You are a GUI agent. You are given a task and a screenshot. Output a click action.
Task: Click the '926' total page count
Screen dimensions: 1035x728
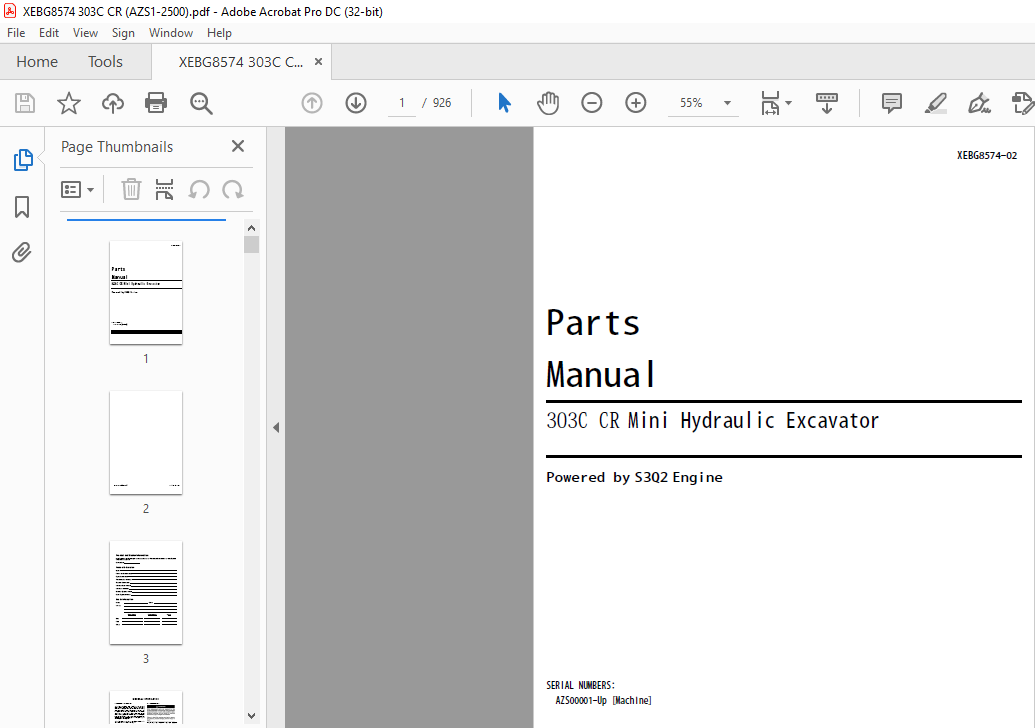[x=442, y=103]
